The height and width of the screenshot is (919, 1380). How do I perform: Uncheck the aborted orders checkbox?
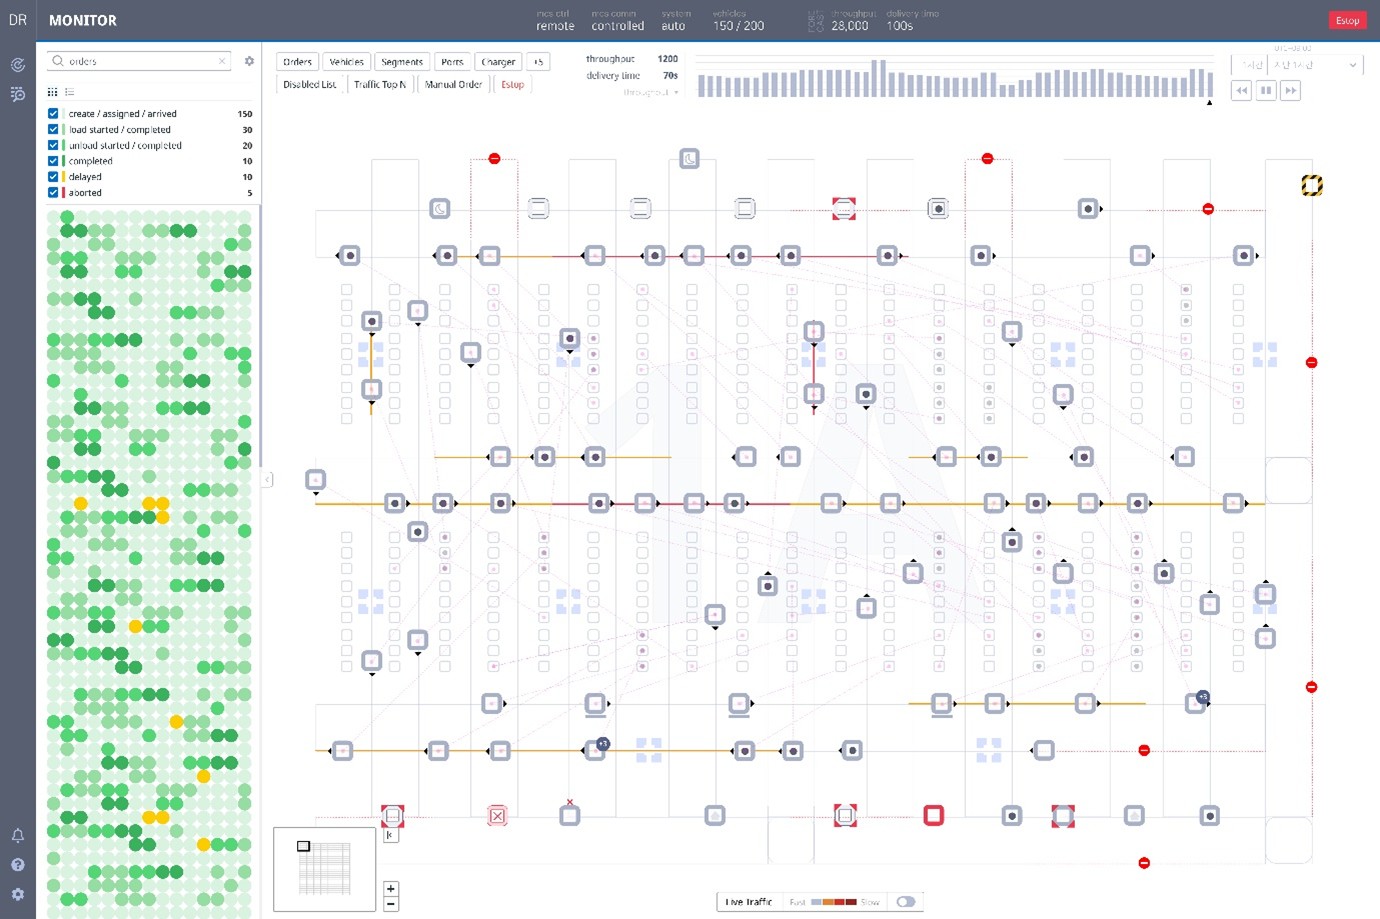click(53, 193)
